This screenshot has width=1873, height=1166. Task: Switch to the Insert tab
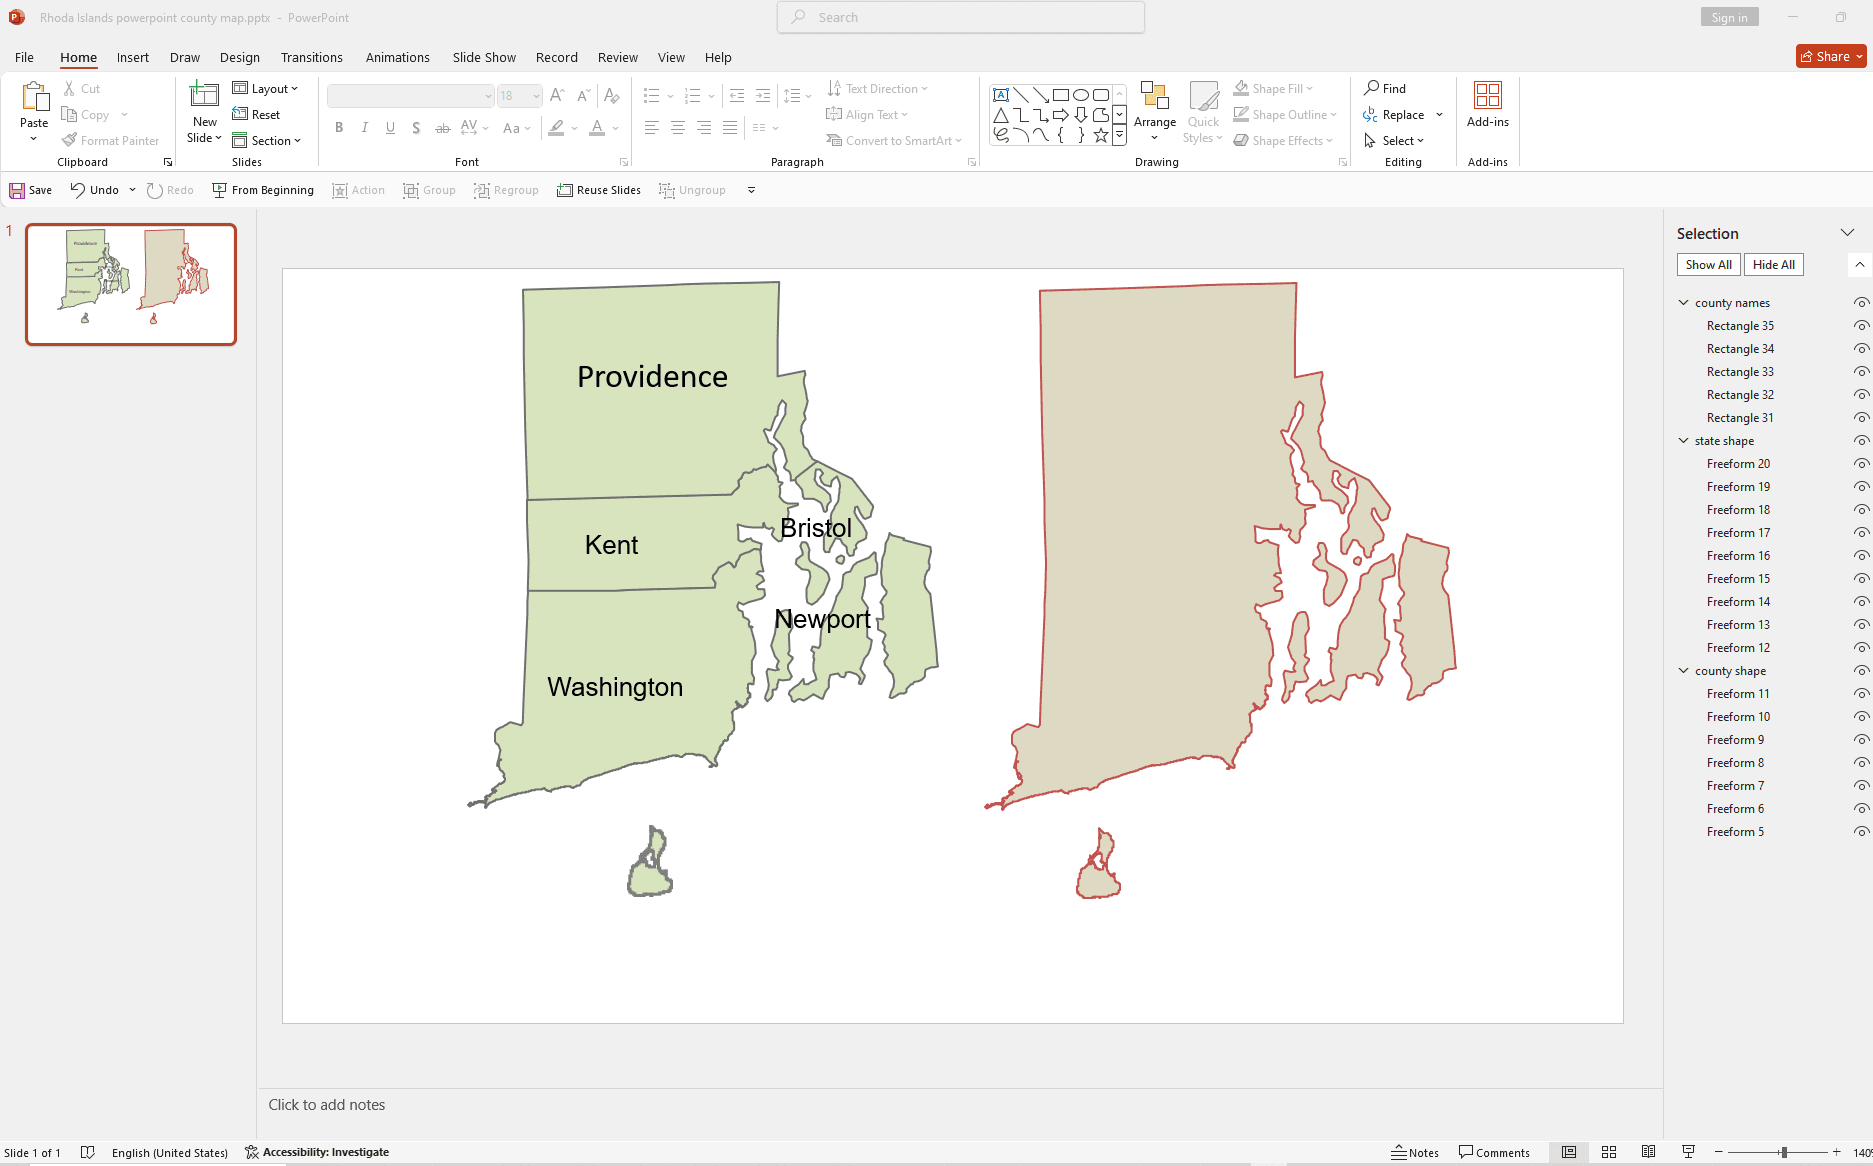(x=132, y=57)
